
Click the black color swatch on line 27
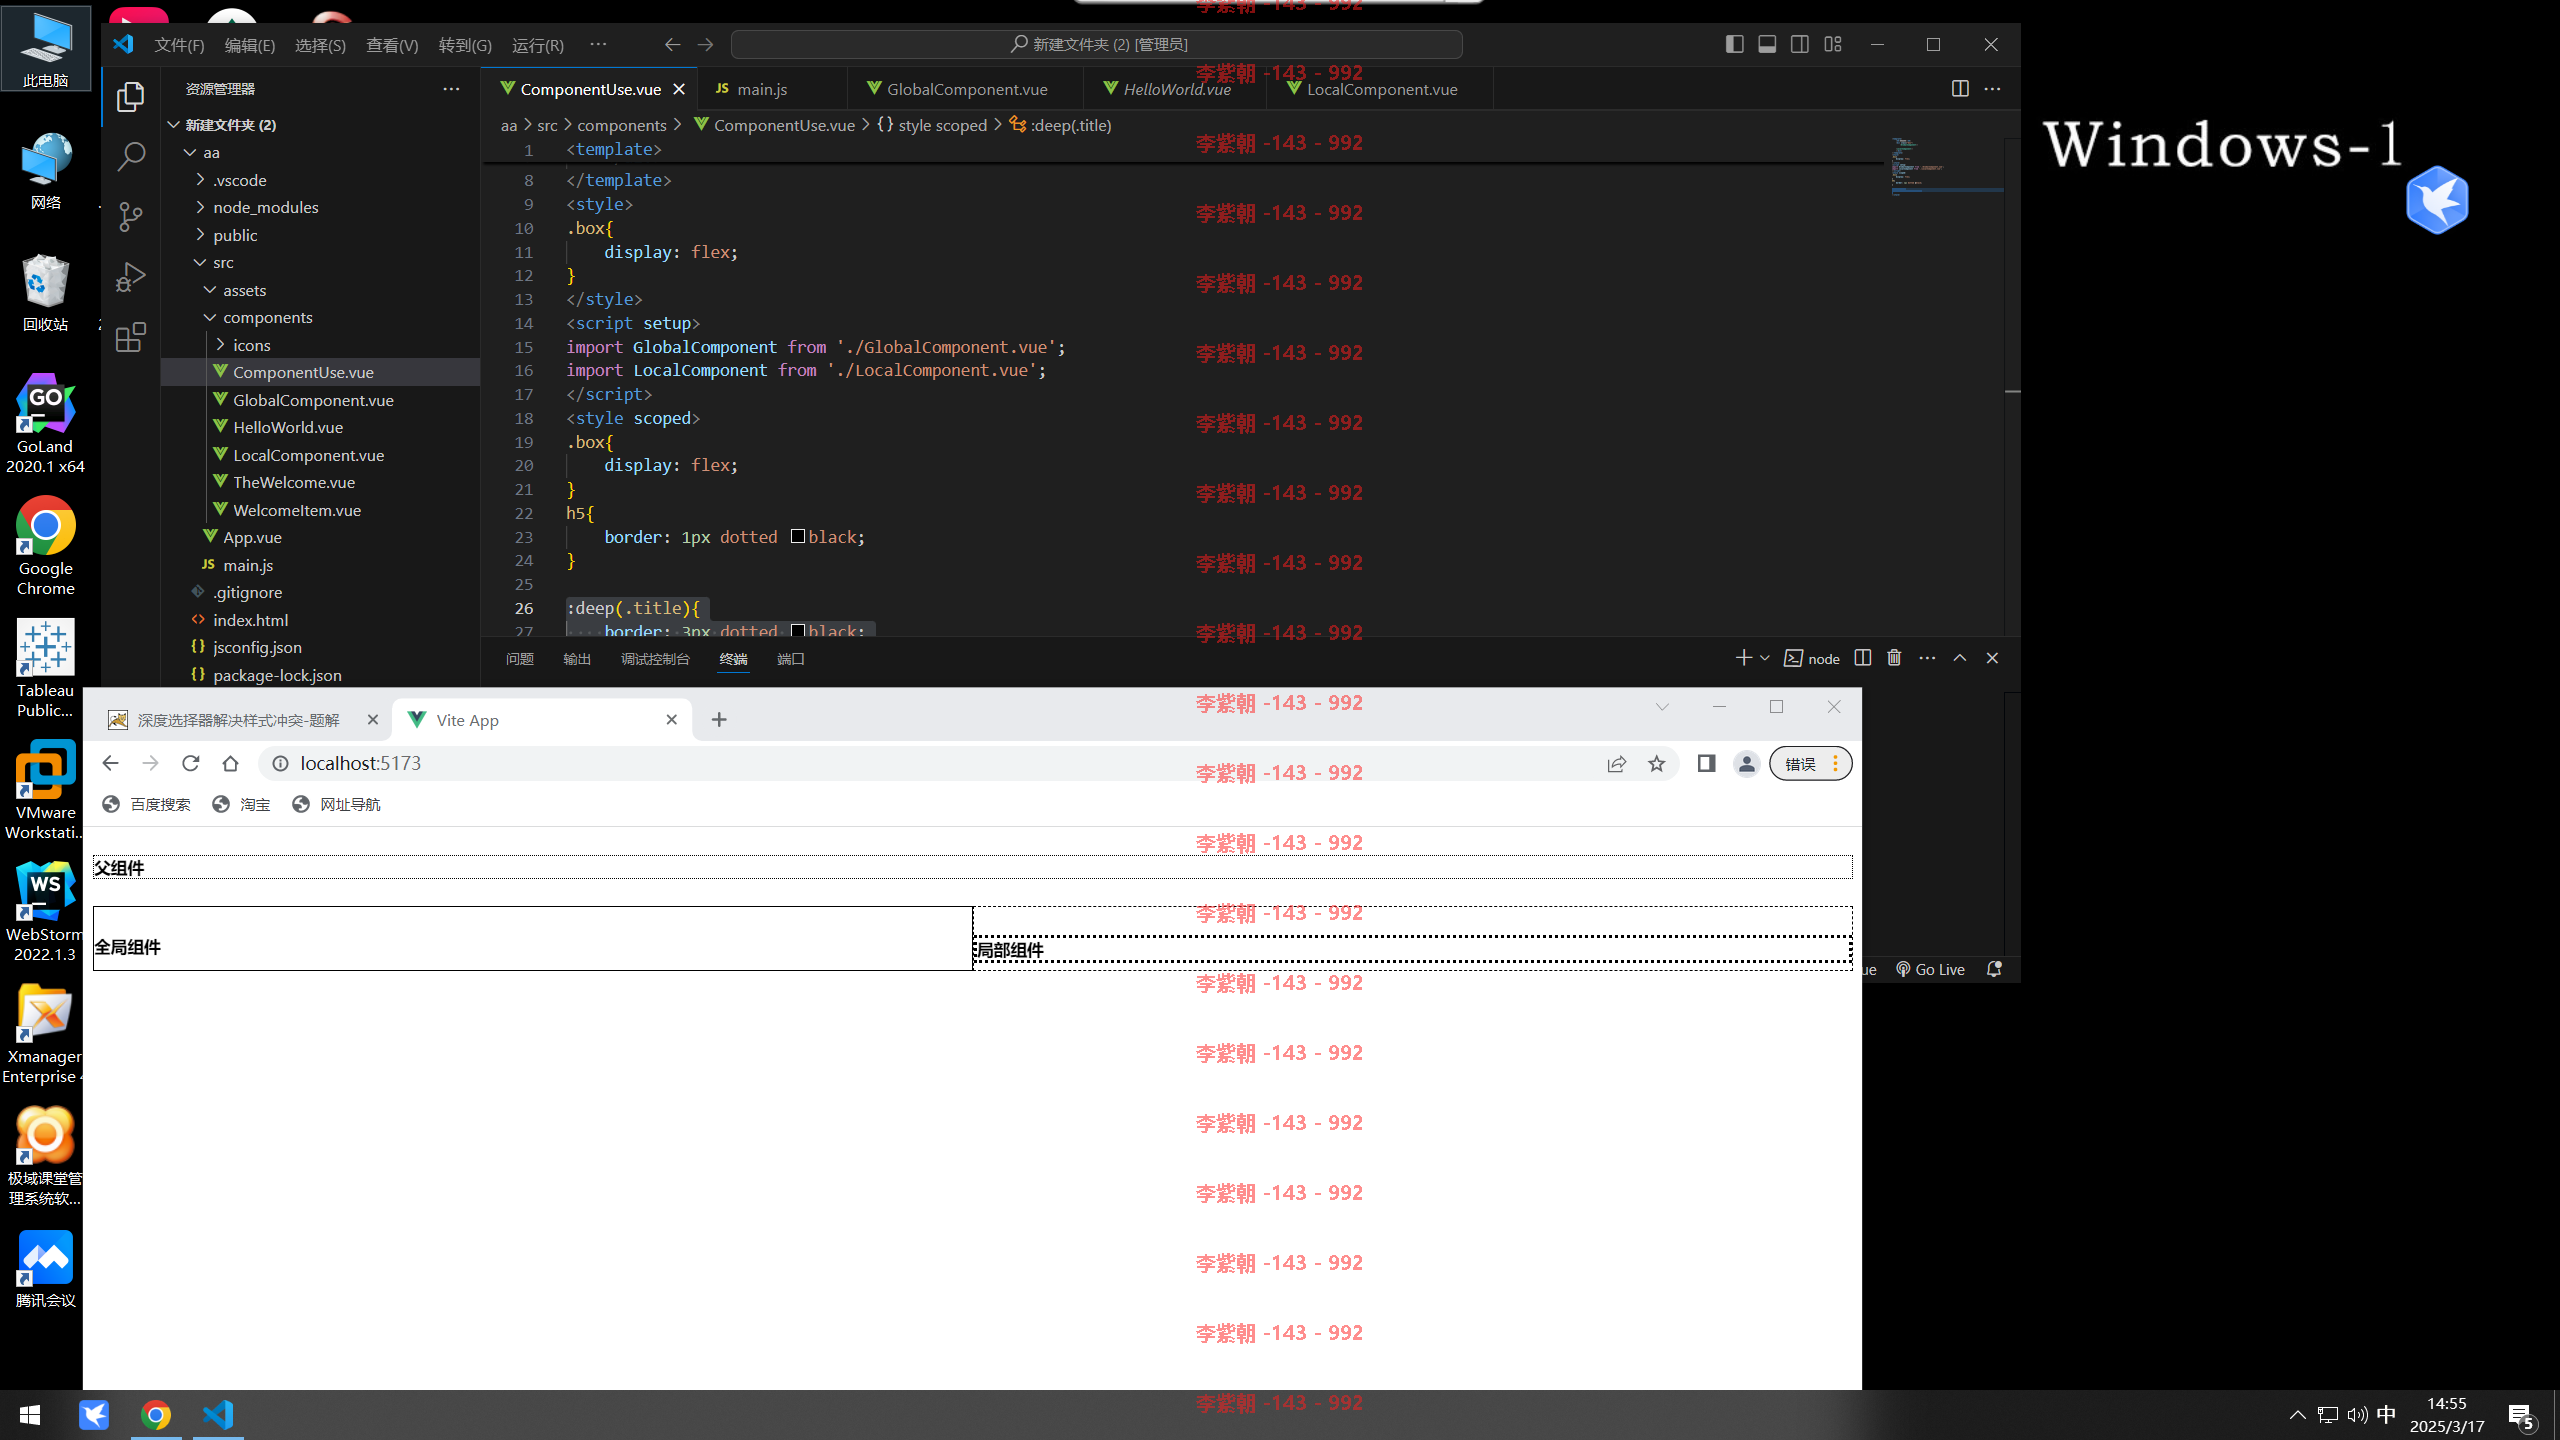pyautogui.click(x=798, y=631)
